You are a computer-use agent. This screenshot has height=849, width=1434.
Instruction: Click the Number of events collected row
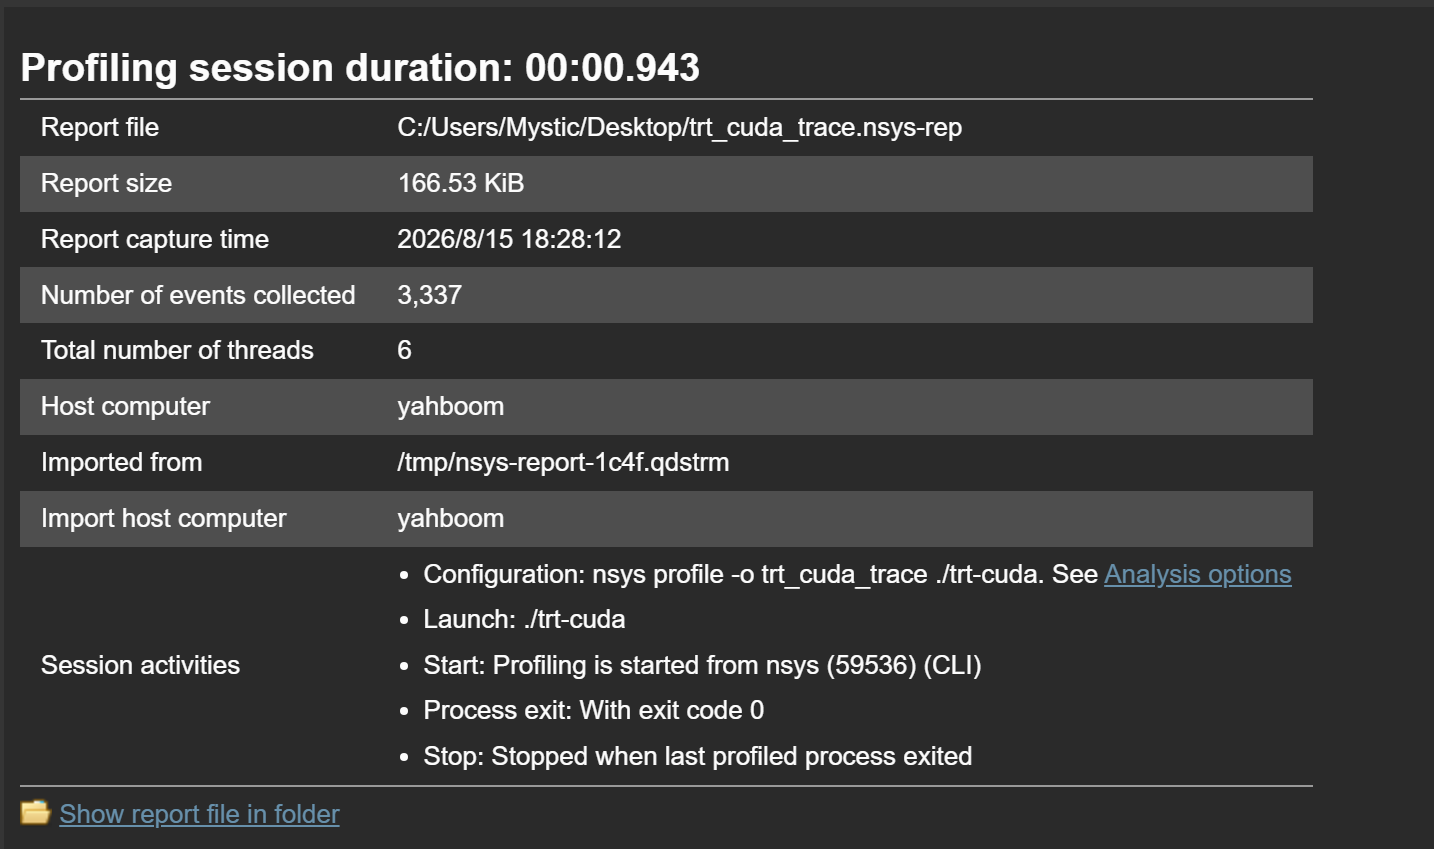tap(666, 295)
